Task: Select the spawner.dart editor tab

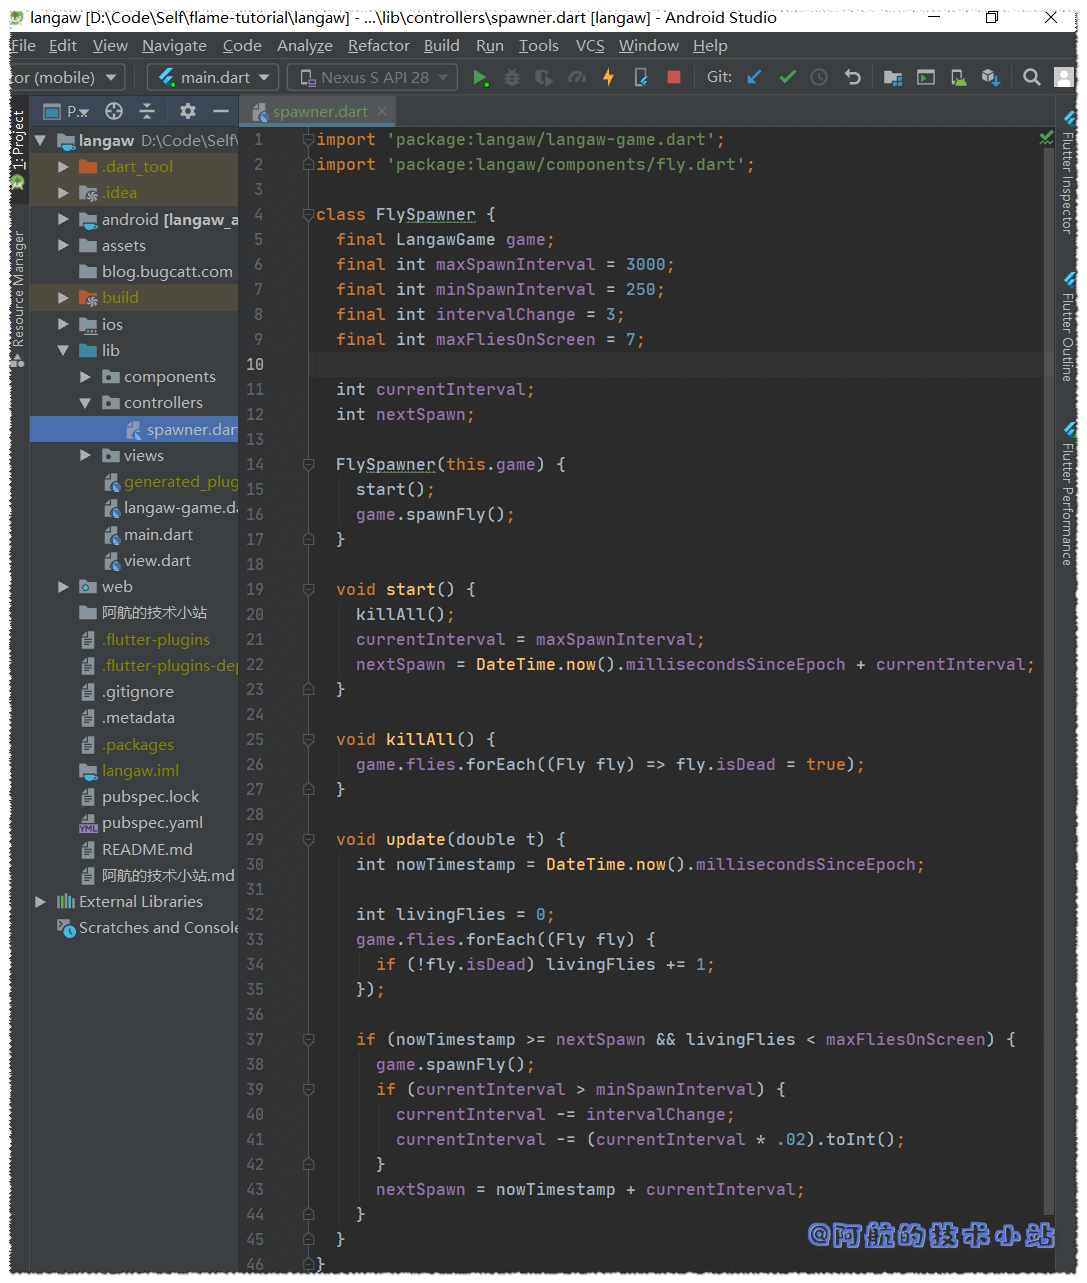Action: pyautogui.click(x=319, y=112)
